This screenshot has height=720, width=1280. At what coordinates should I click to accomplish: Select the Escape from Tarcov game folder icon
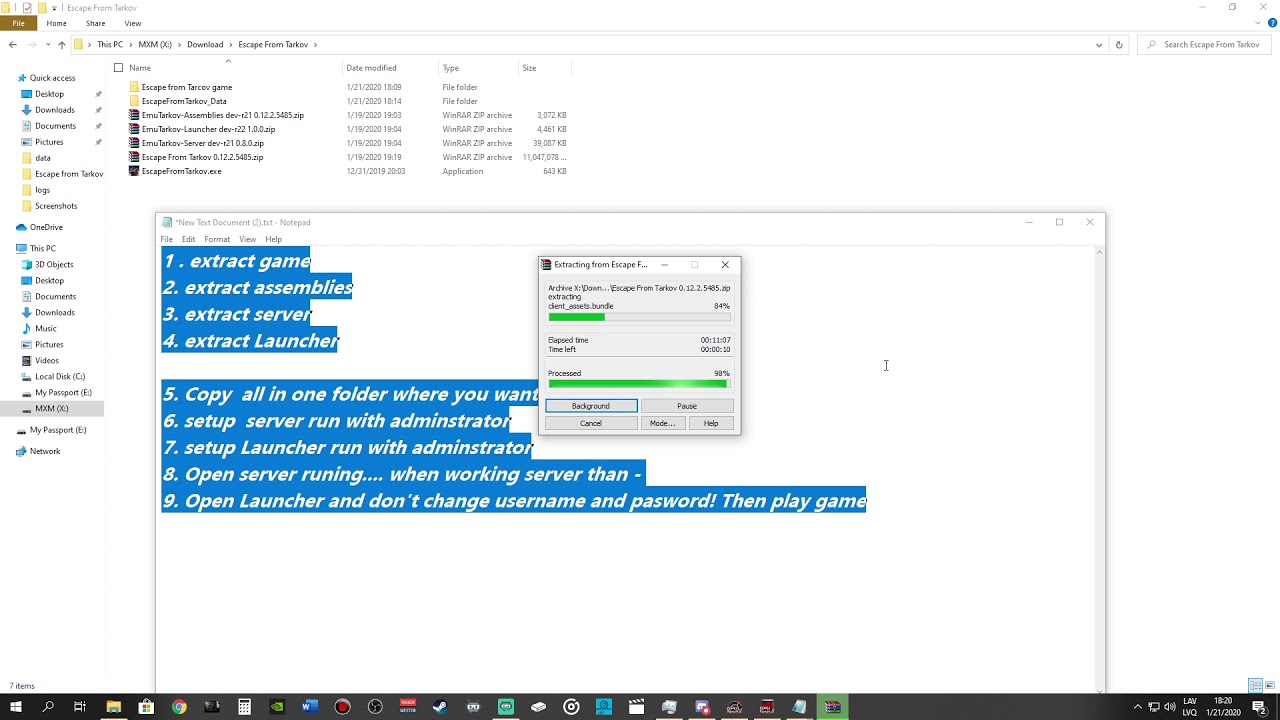point(134,87)
